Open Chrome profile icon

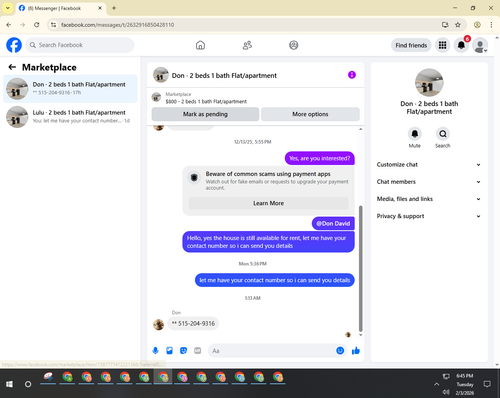tap(477, 25)
